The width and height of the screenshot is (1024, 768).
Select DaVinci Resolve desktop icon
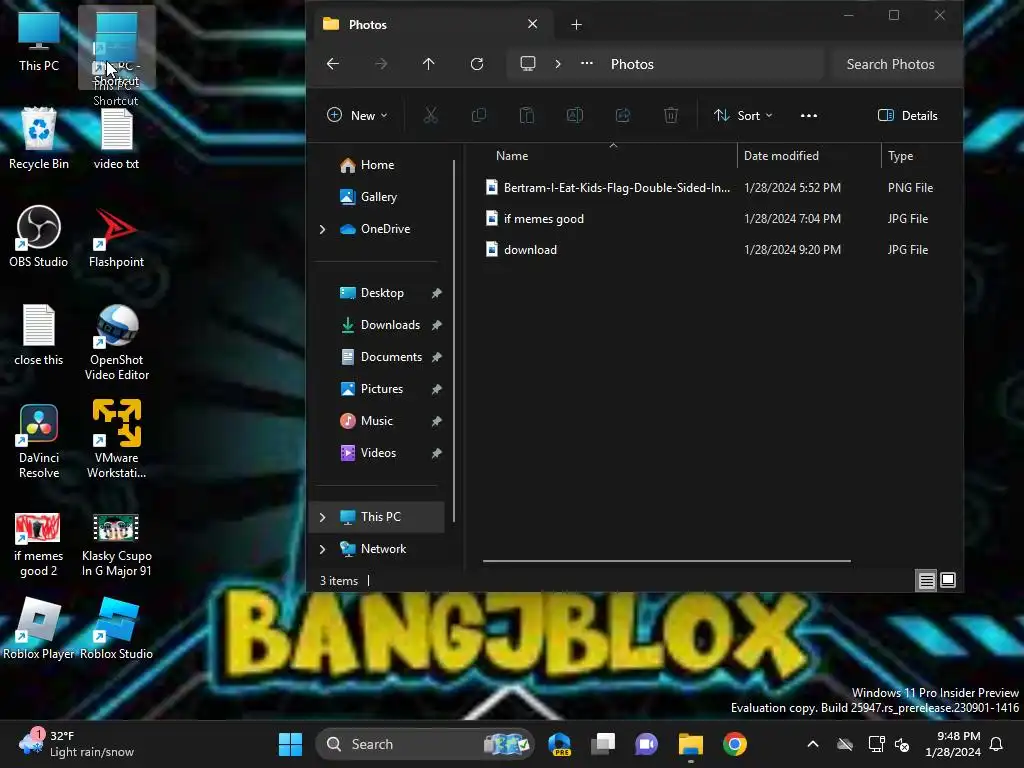click(39, 441)
